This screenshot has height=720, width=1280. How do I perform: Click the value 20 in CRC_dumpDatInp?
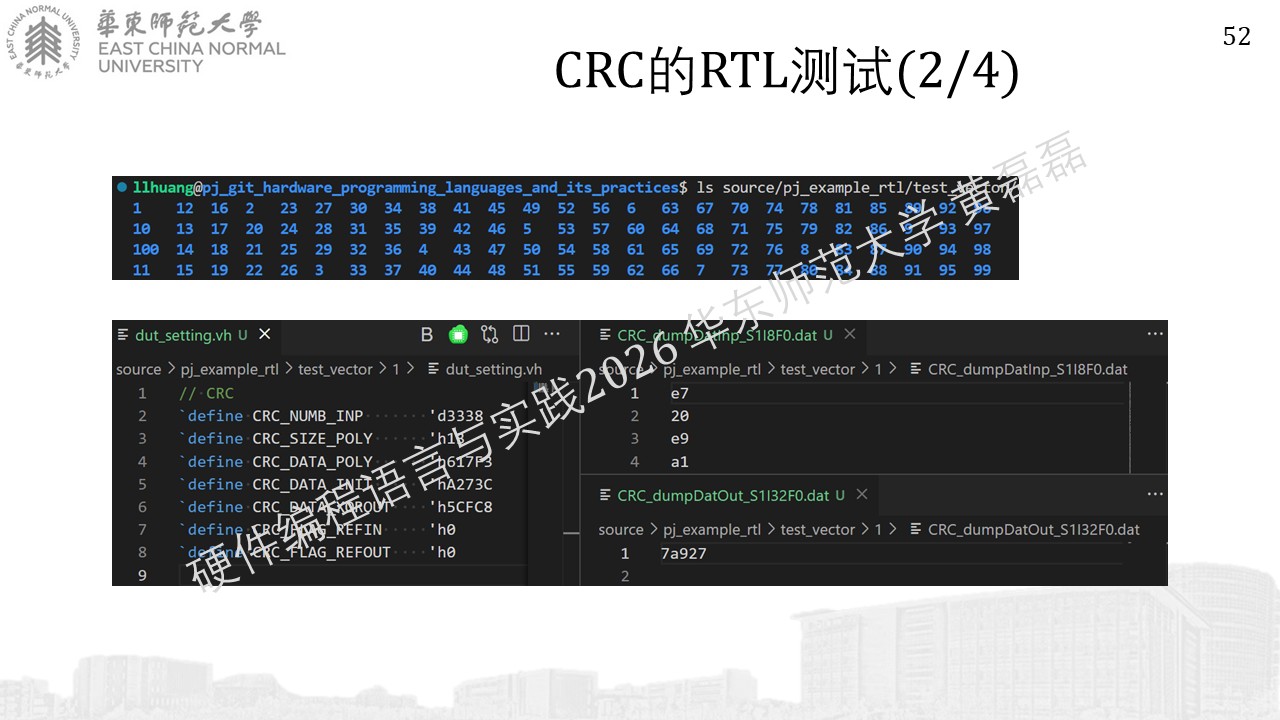[x=680, y=416]
